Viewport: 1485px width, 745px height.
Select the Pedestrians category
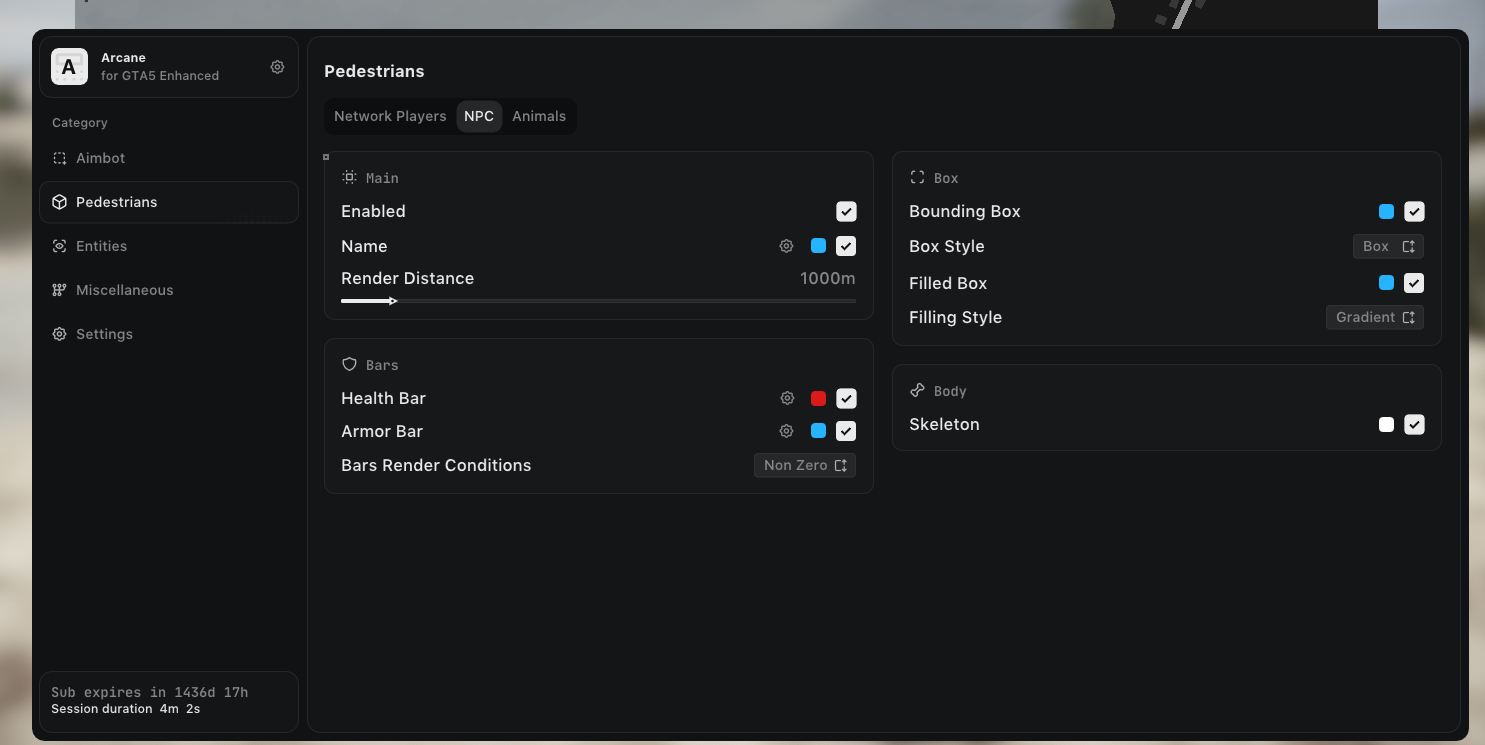[x=169, y=202]
